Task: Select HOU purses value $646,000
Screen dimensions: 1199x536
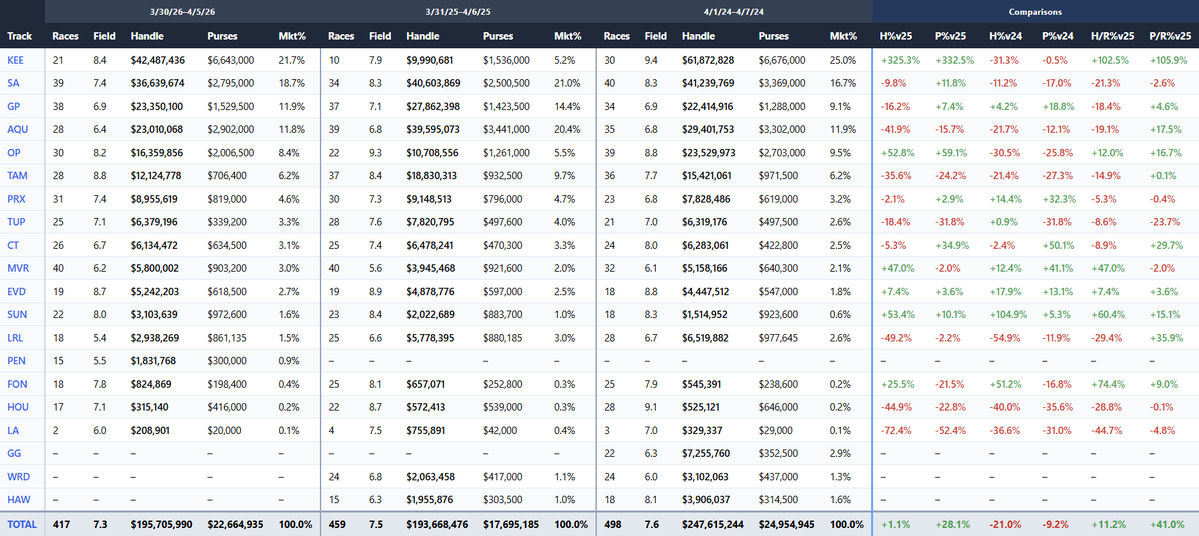Action: [778, 407]
